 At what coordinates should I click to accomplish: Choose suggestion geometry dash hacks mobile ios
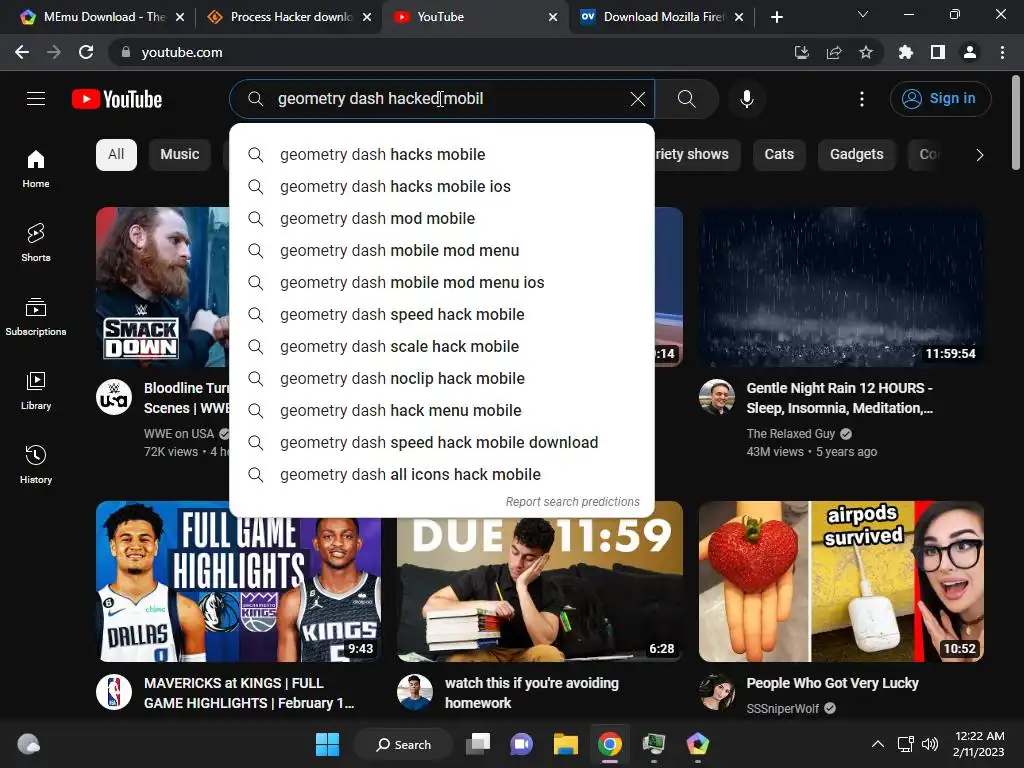tap(442, 187)
